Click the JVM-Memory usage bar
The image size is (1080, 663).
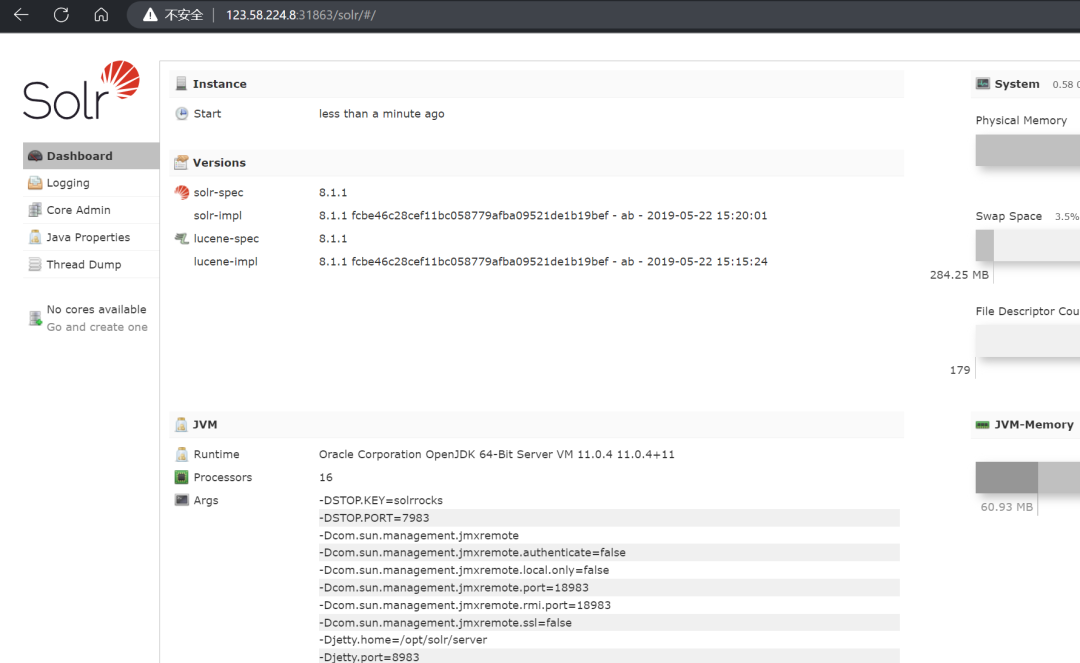[1028, 478]
